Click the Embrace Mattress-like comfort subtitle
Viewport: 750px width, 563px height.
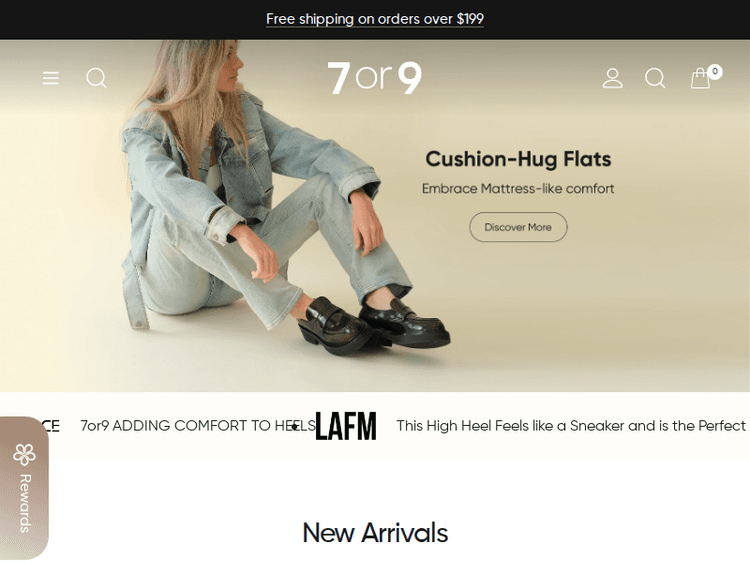tap(518, 188)
